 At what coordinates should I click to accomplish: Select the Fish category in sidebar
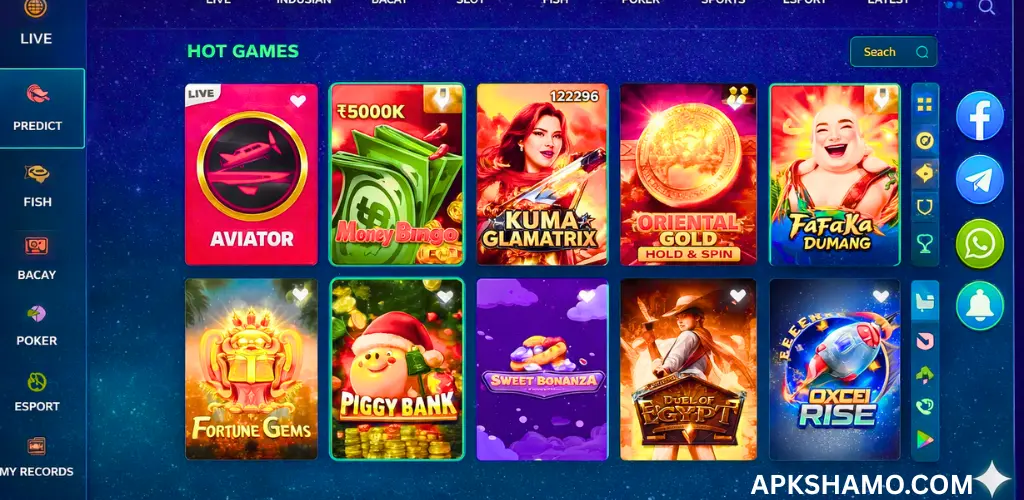(37, 185)
